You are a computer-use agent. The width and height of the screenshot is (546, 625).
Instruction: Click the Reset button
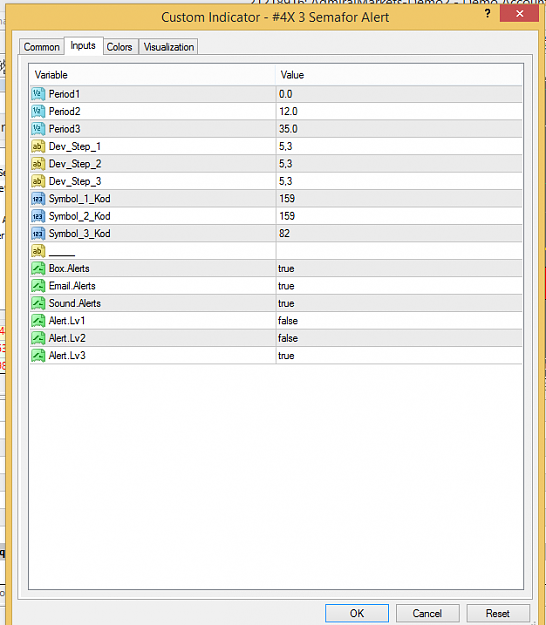[x=497, y=613]
